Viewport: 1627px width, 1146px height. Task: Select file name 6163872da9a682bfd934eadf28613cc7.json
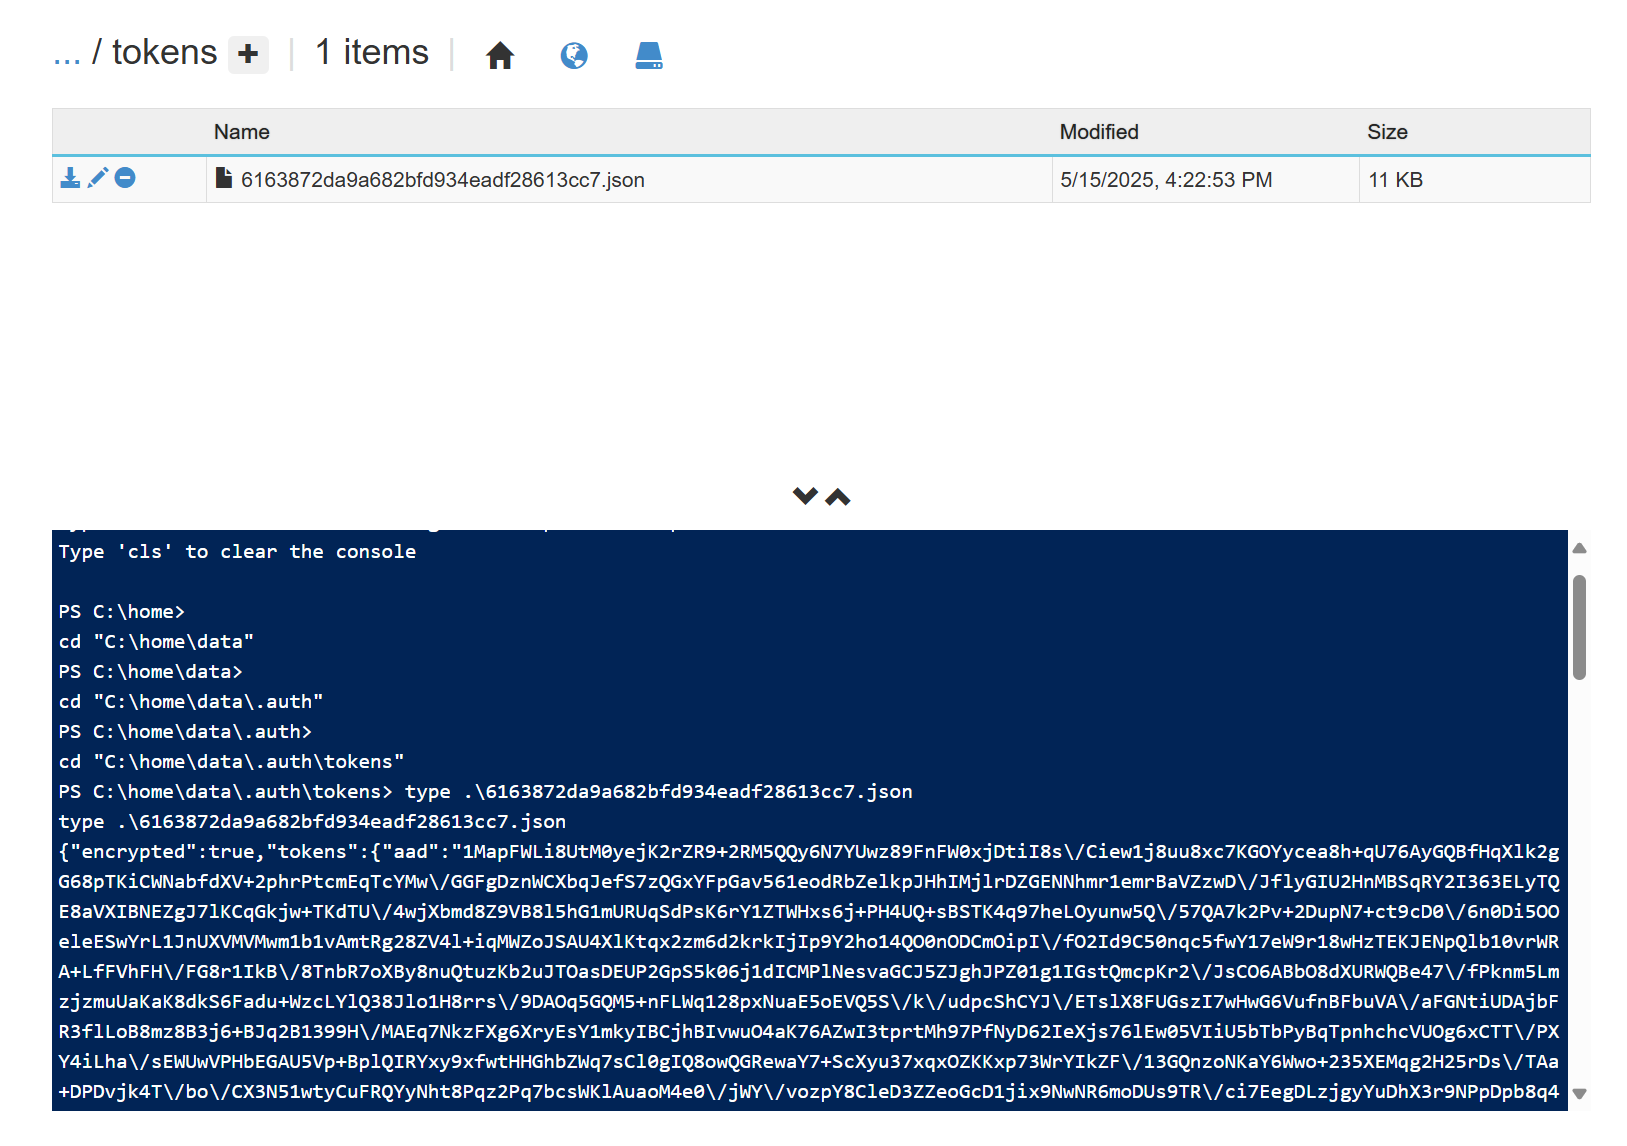443,180
